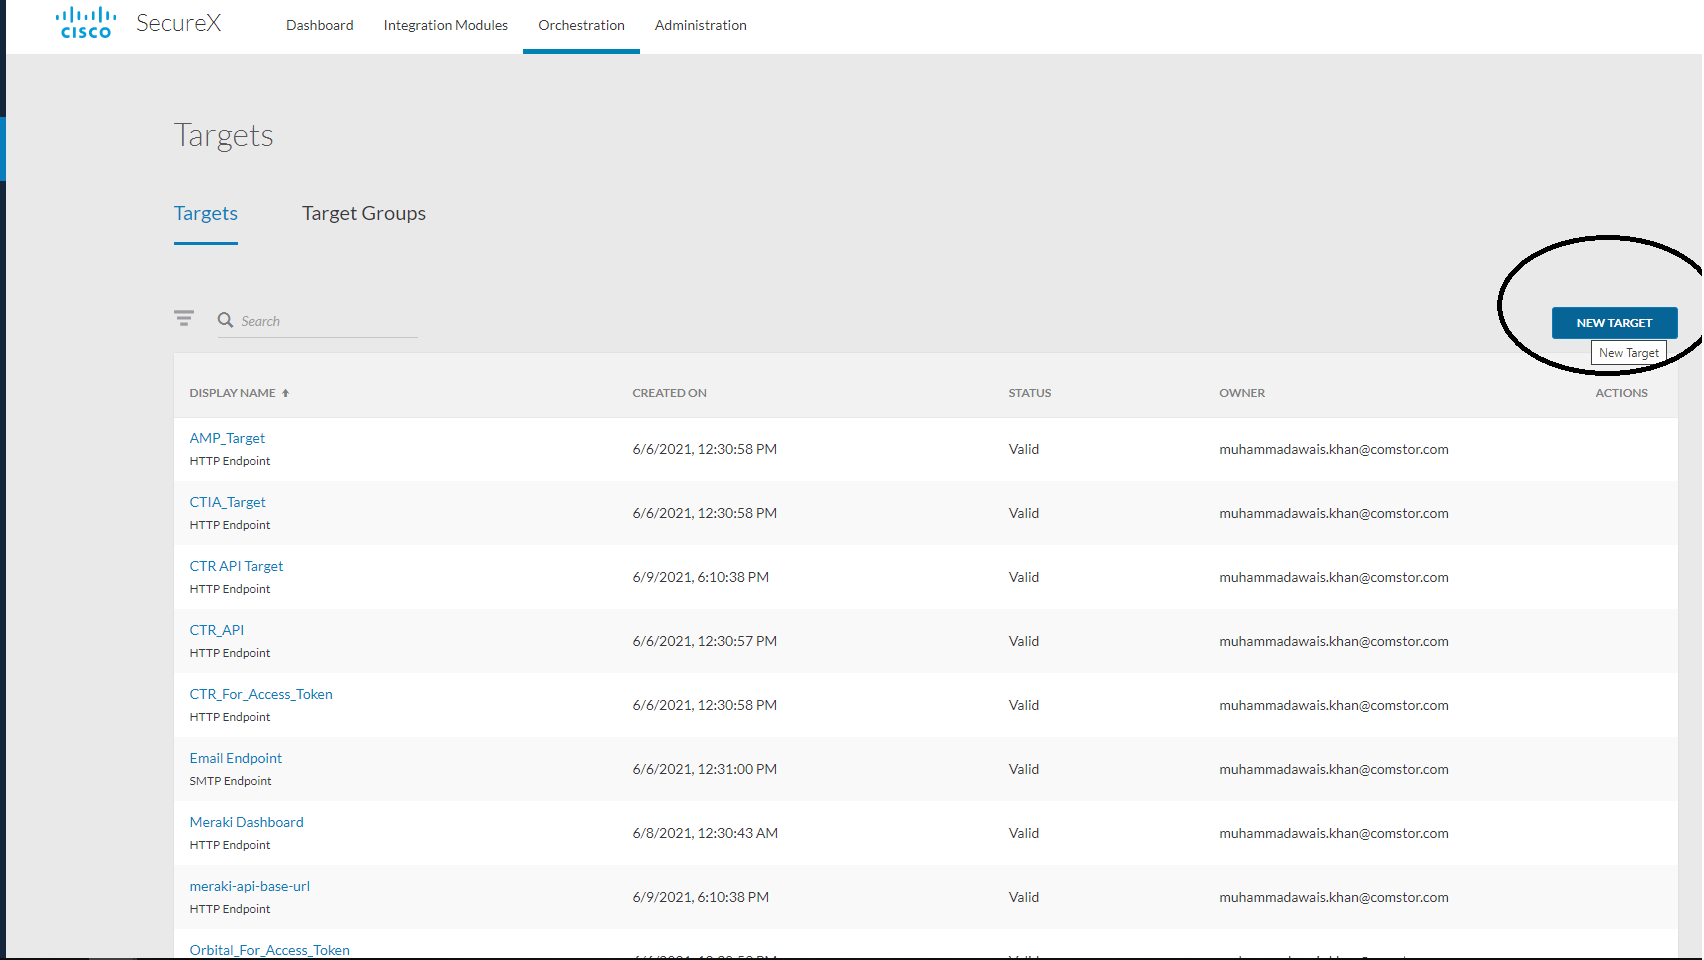Sort by the CREATED ON column header
The width and height of the screenshot is (1704, 960).
(x=669, y=393)
